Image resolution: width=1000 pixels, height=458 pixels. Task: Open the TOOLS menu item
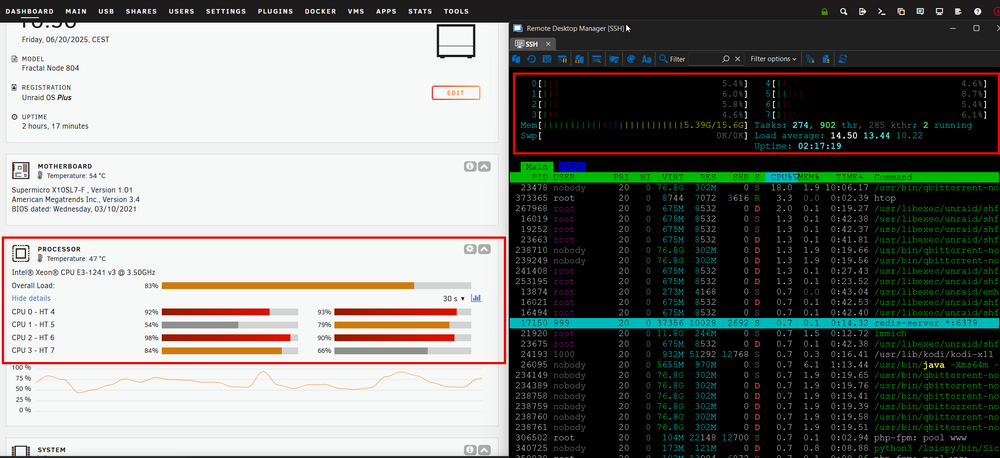tap(456, 11)
